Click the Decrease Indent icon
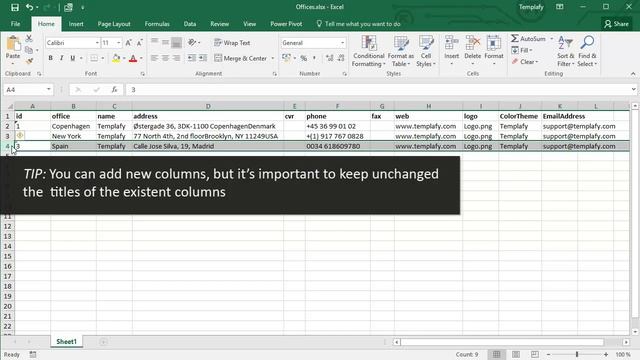The image size is (640, 360). [191, 58]
